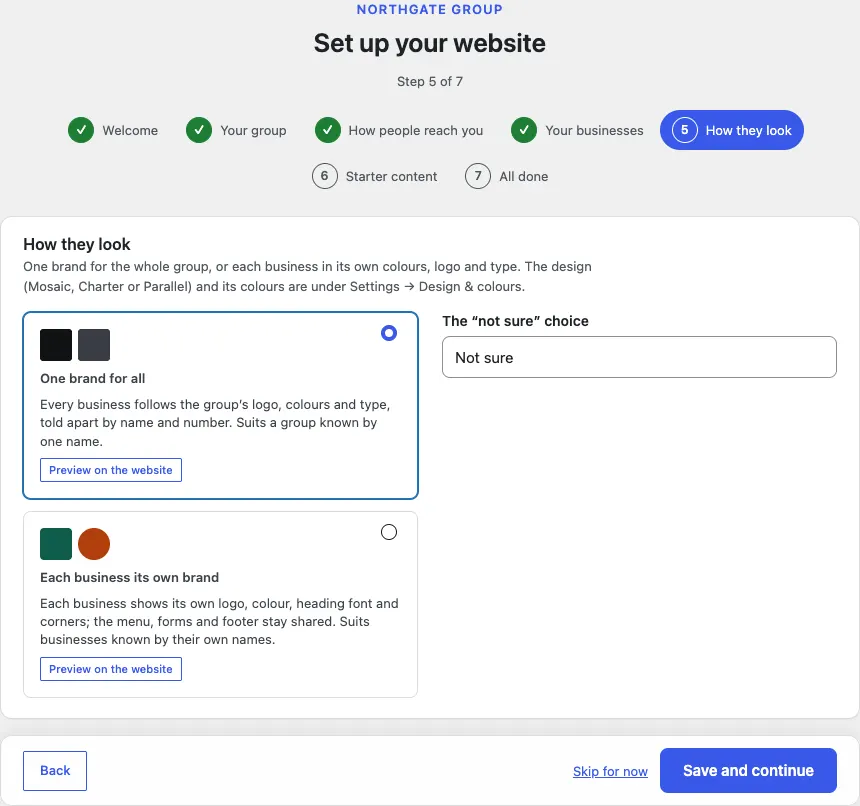
Task: Click the step 6 circle icon
Action: click(325, 176)
